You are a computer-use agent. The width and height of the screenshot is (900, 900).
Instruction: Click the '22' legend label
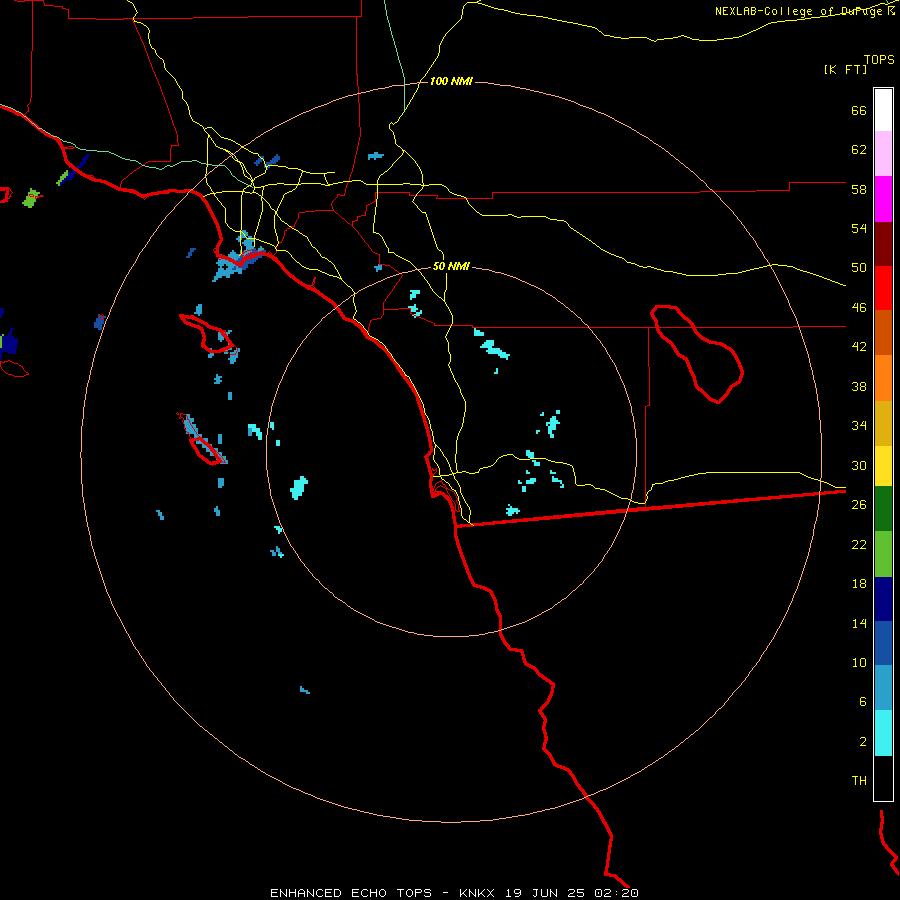click(x=859, y=544)
